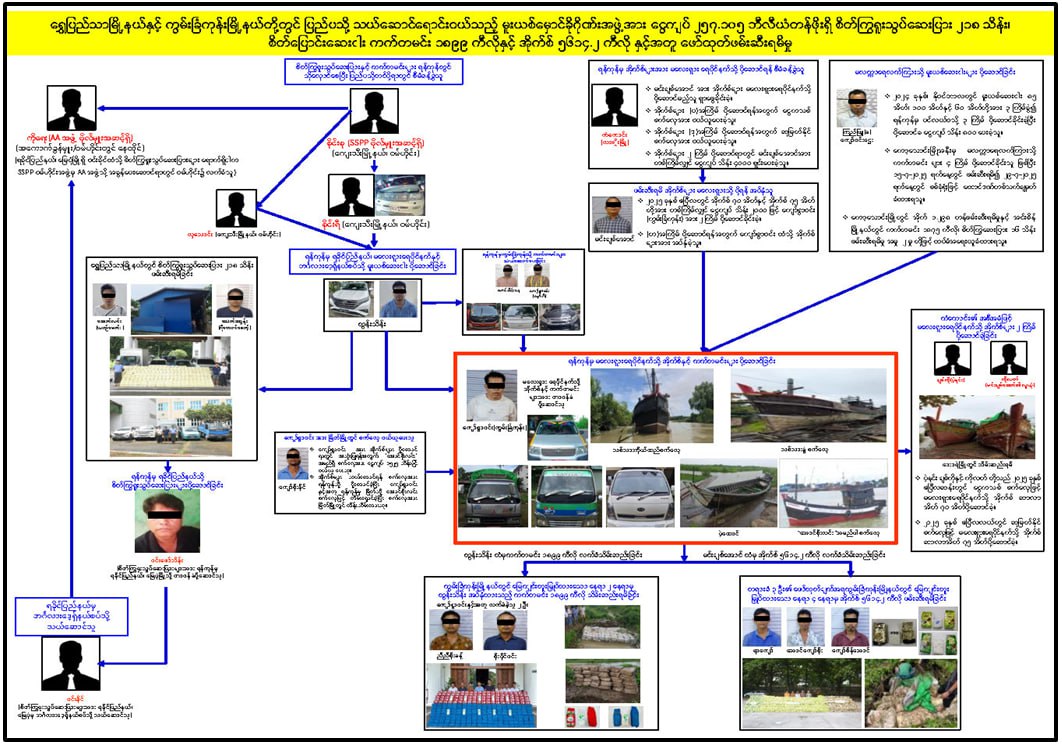Click the silhouette above the red 'SSPP' caption

pyautogui.click(x=373, y=111)
